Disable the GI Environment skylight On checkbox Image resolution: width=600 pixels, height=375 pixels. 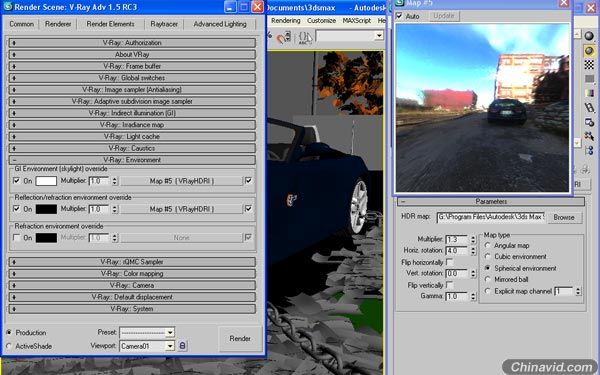16,180
